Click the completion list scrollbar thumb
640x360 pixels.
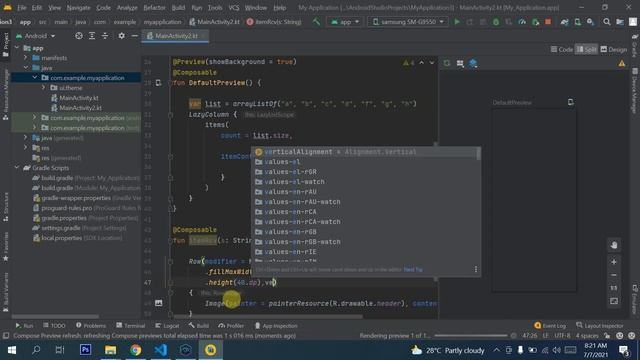coord(478,153)
